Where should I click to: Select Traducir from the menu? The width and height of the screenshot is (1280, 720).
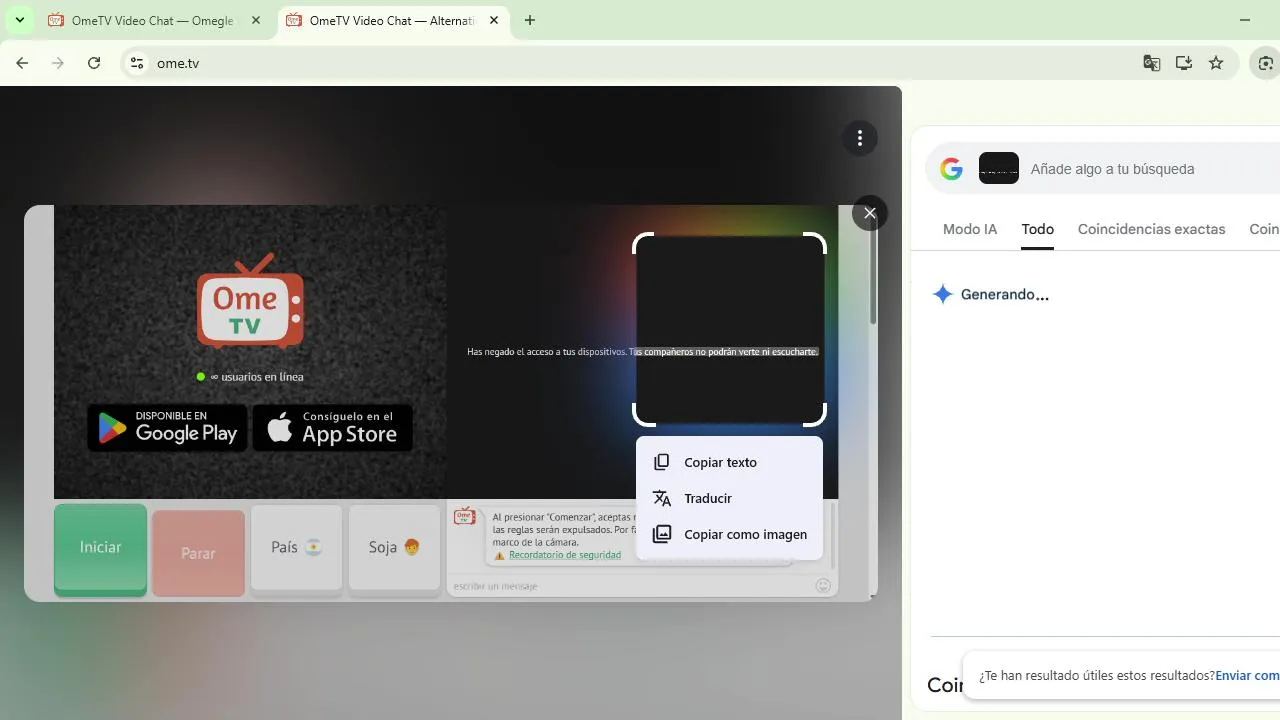point(729,498)
